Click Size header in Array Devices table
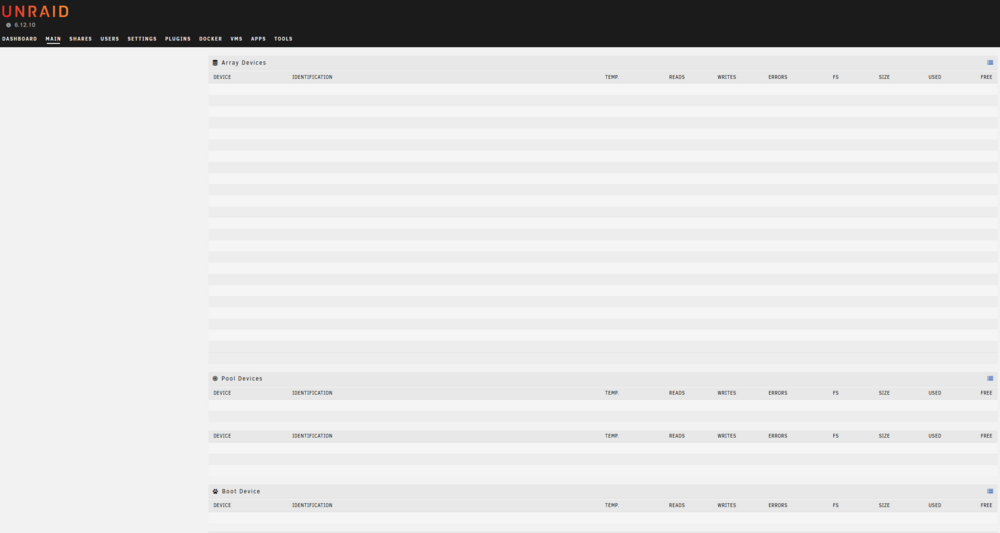Viewport: 1000px width, 533px height. tap(884, 77)
